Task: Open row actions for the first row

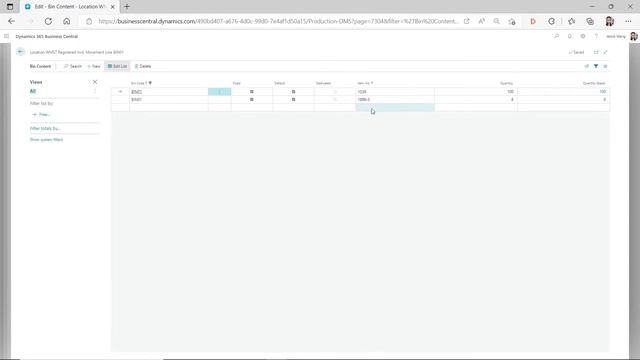Action: 220,92
